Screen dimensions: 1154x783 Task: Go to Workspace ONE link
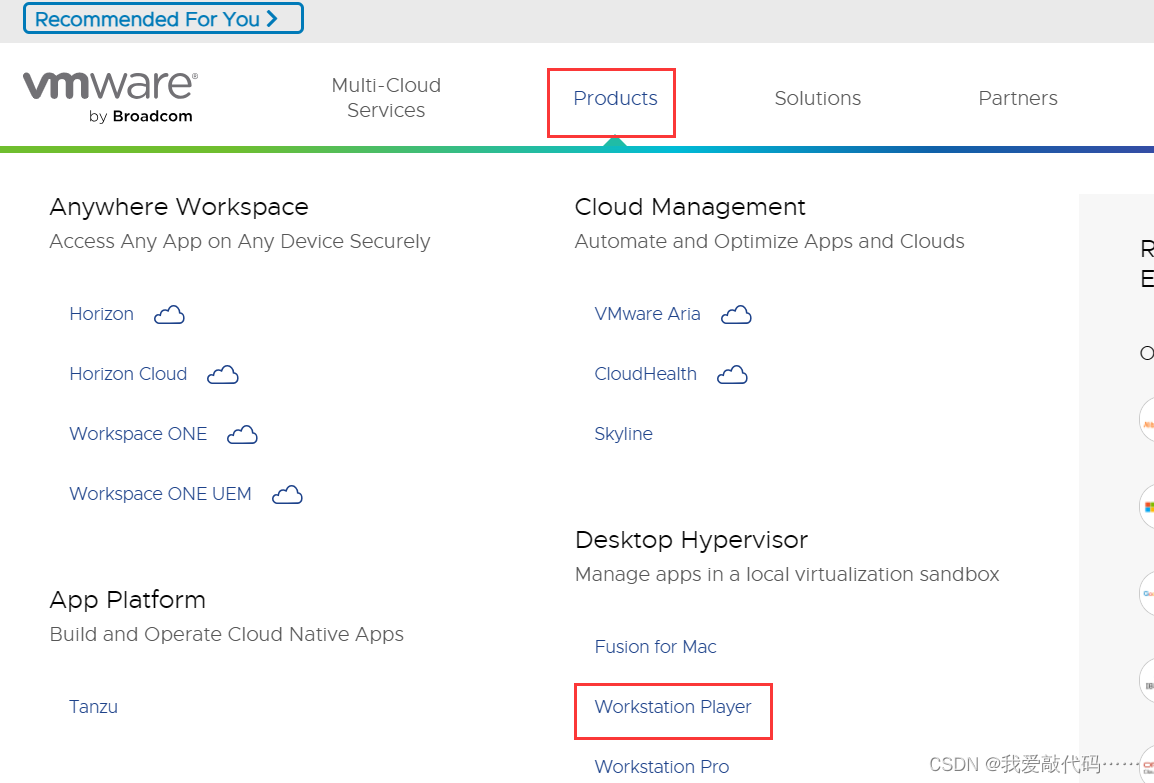pyautogui.click(x=138, y=434)
